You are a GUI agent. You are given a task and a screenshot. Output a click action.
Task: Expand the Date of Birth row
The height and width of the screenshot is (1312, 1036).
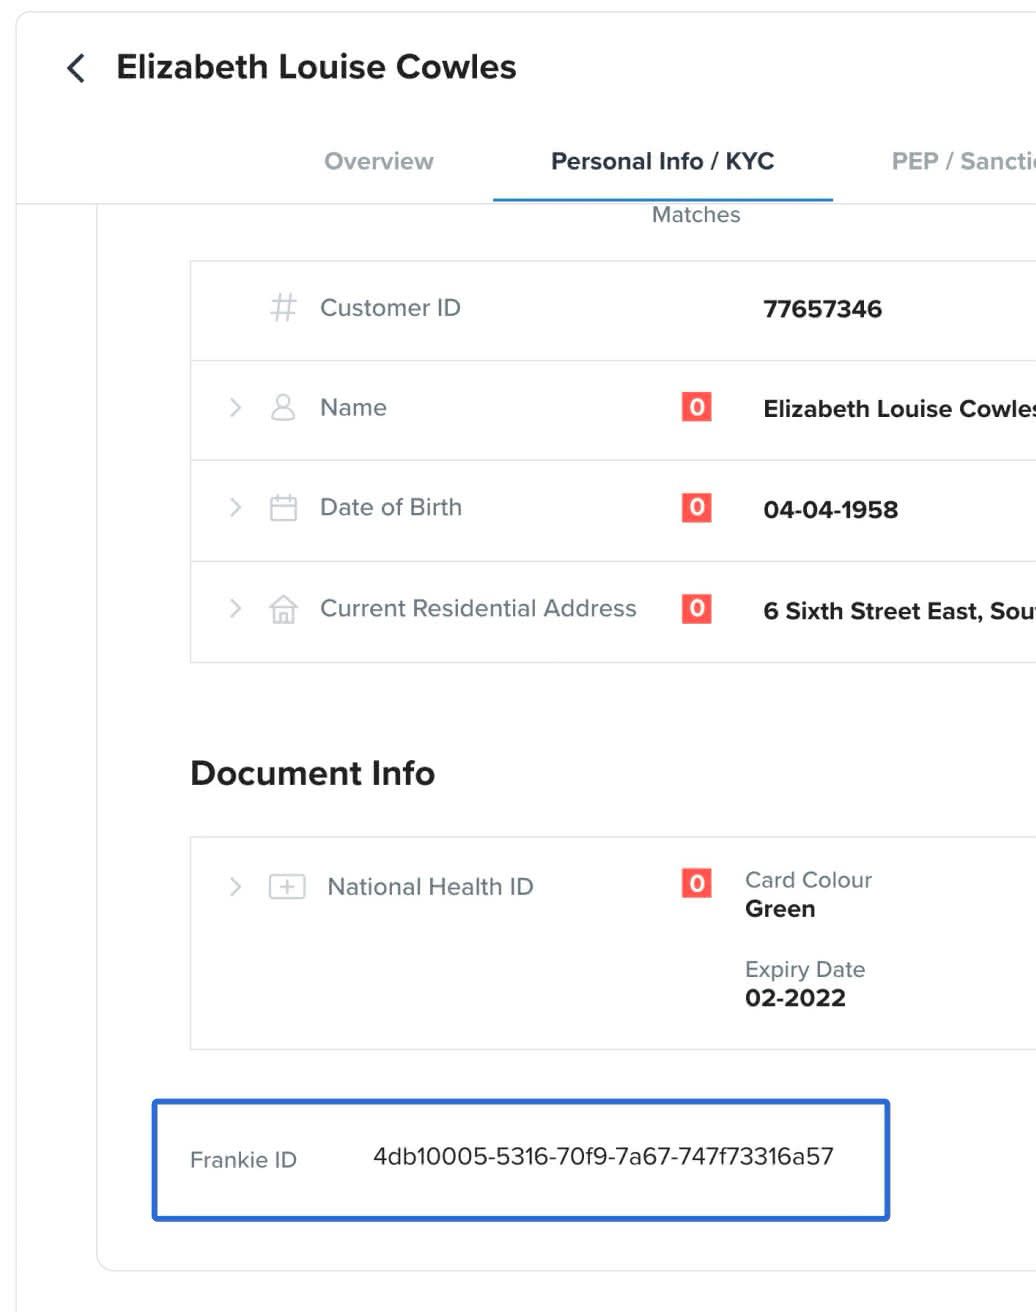pyautogui.click(x=235, y=507)
